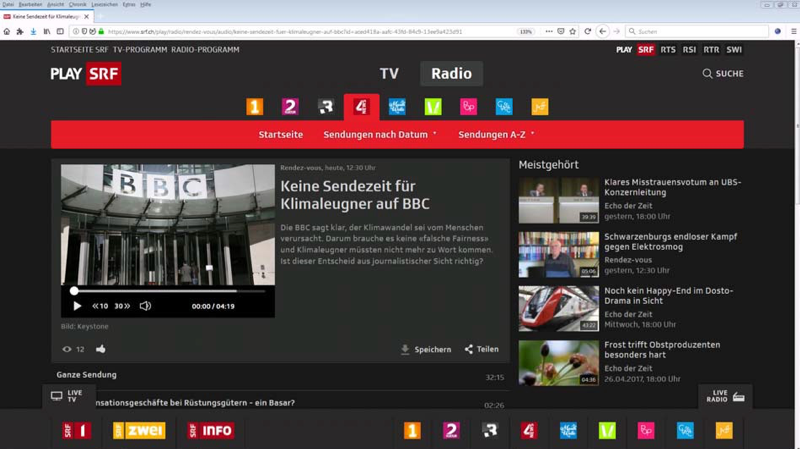Screen dimensions: 800x449
Task: Rewind audio by 10 seconds
Action: point(100,306)
